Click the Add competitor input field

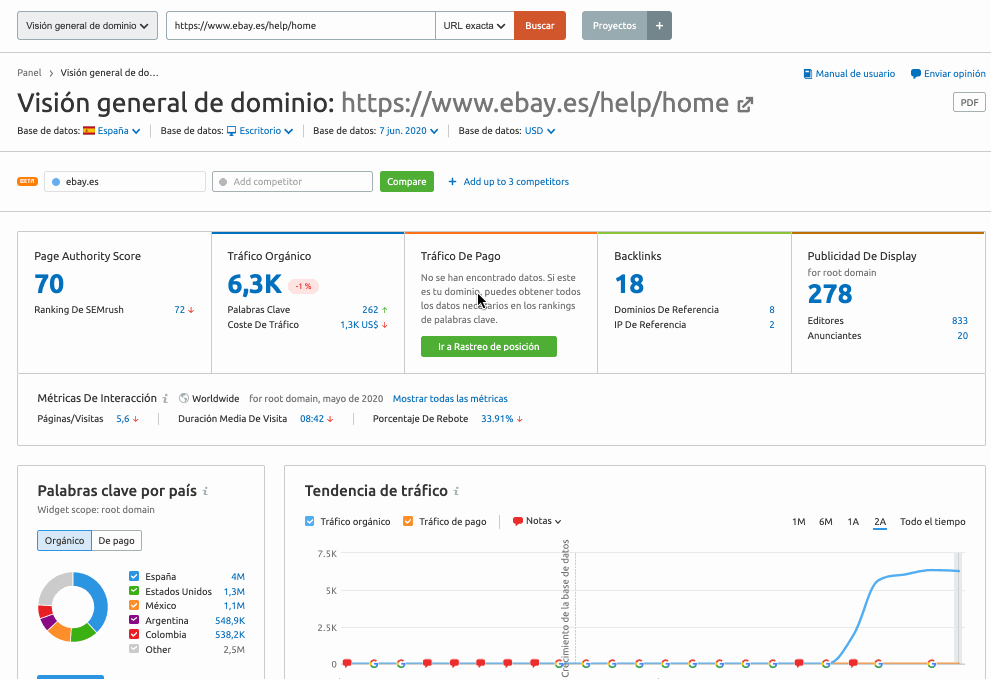click(292, 181)
